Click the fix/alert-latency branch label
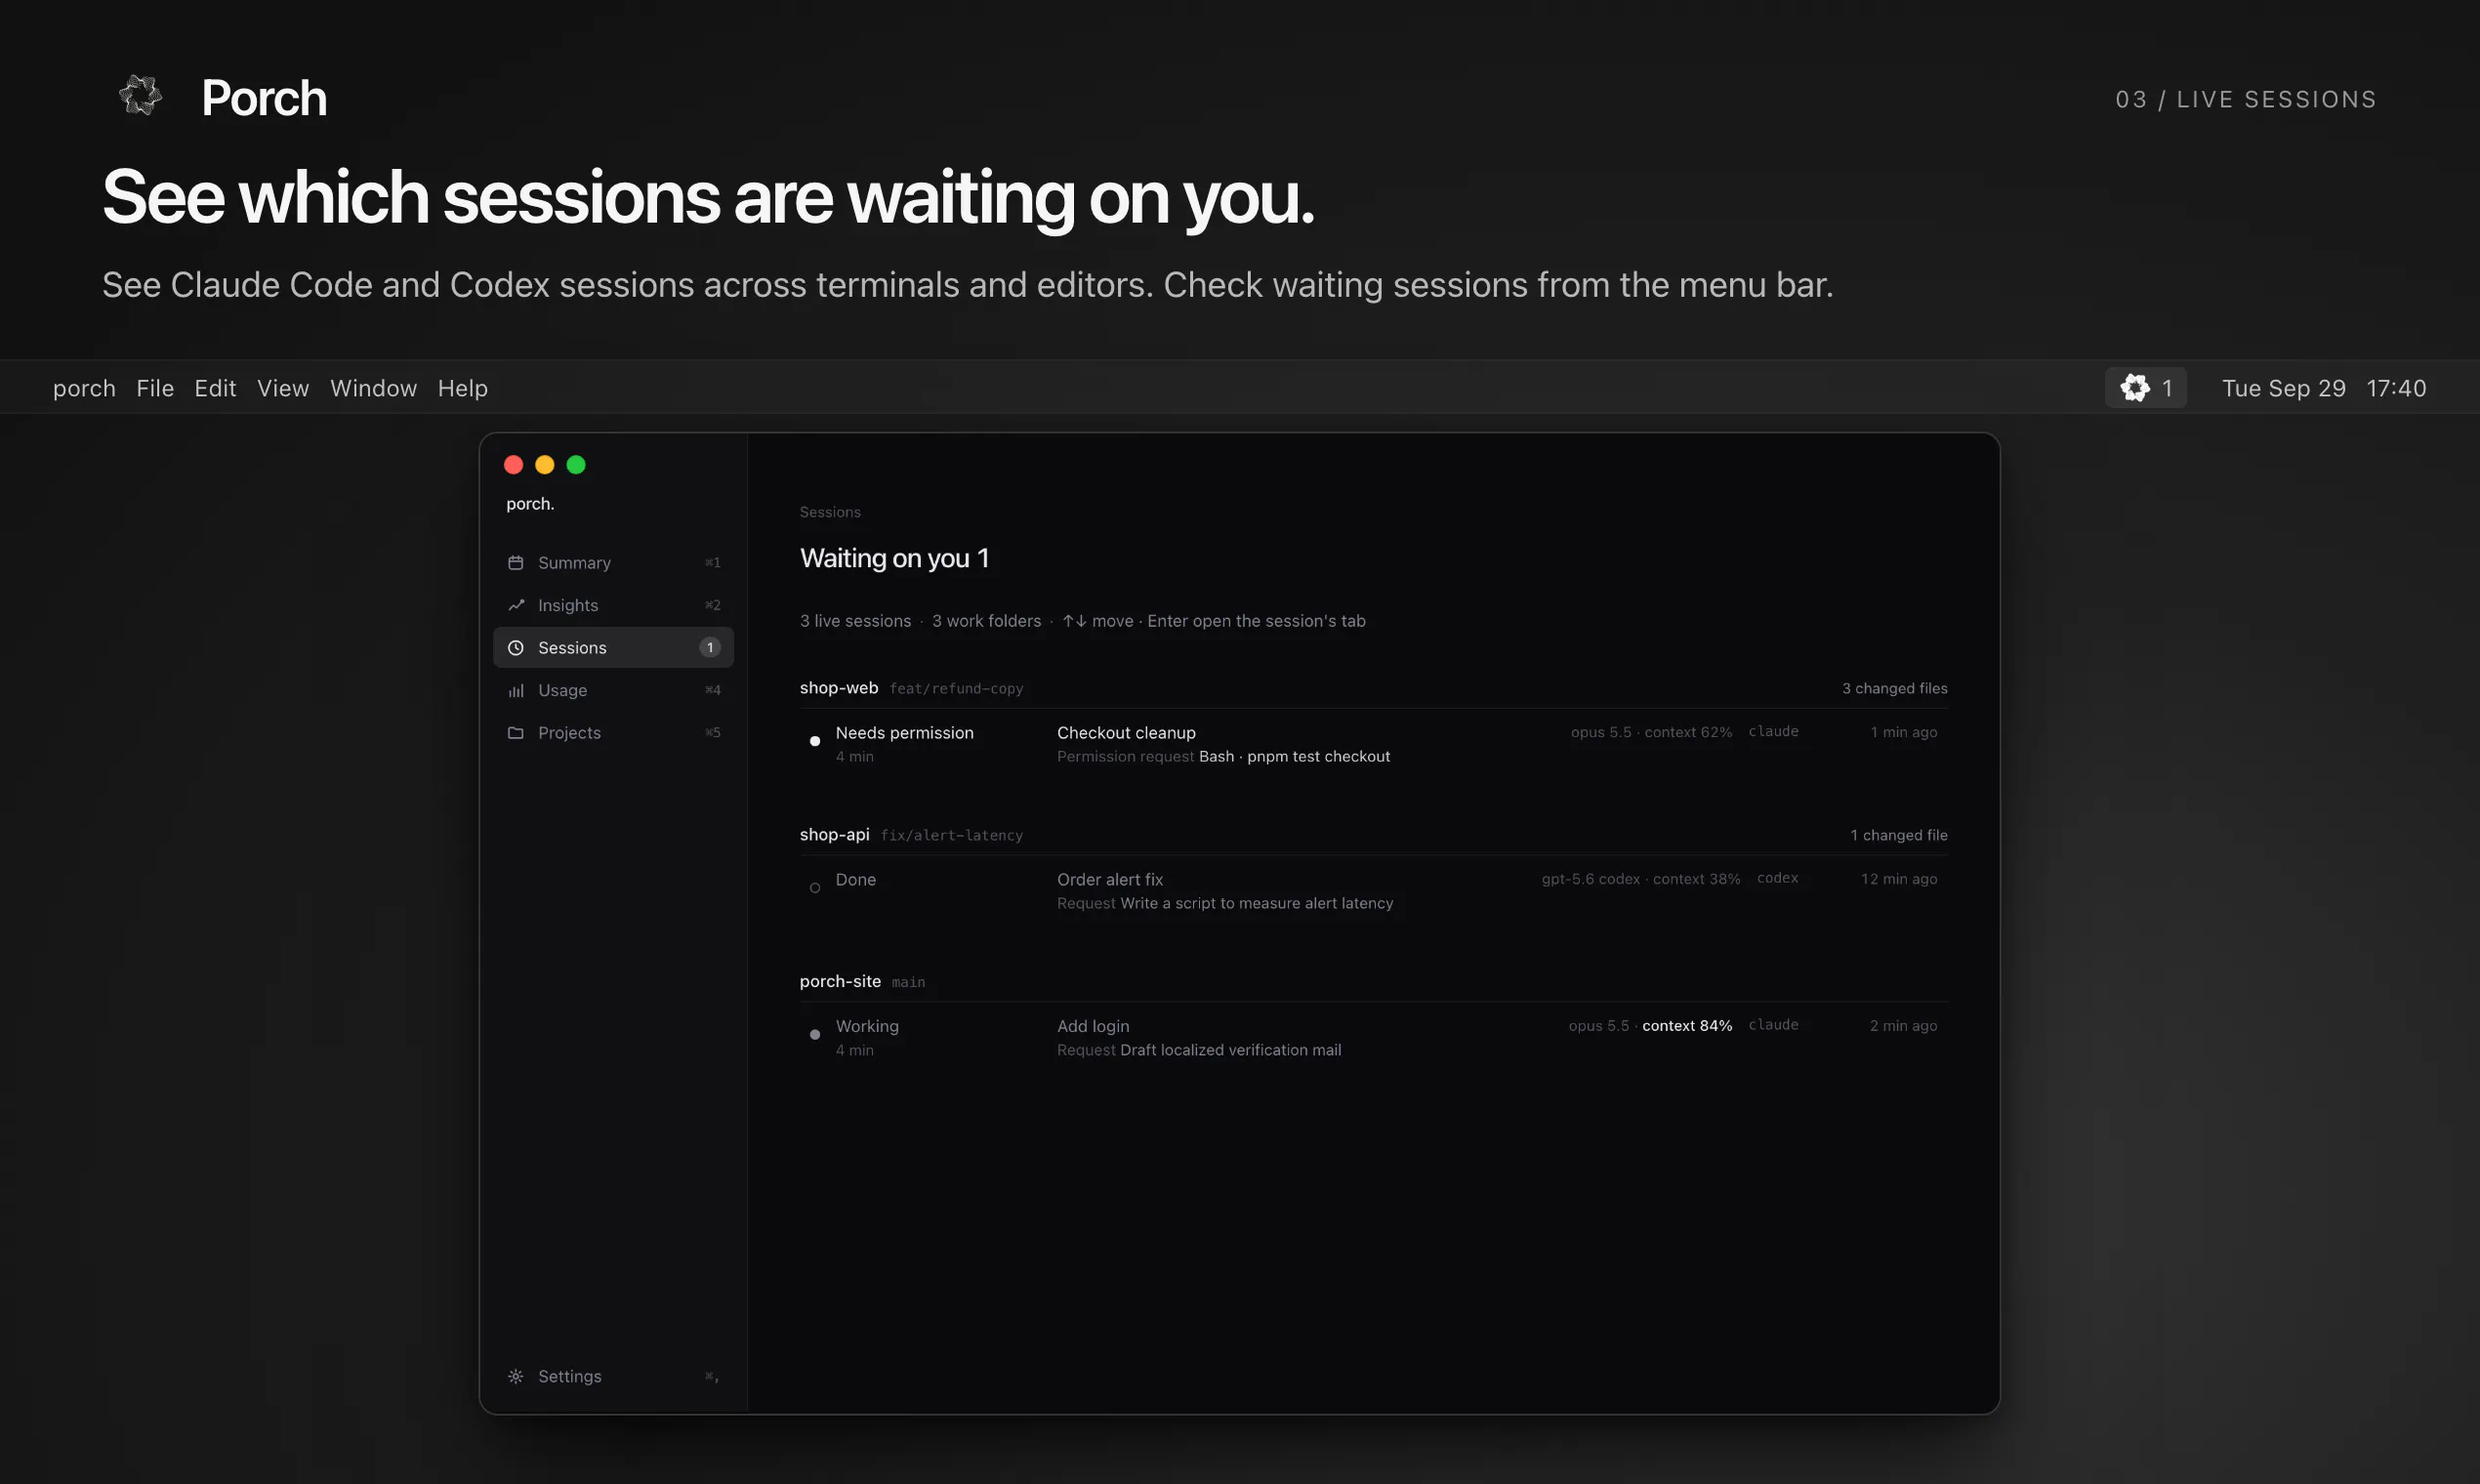Image resolution: width=2480 pixels, height=1484 pixels. (951, 836)
